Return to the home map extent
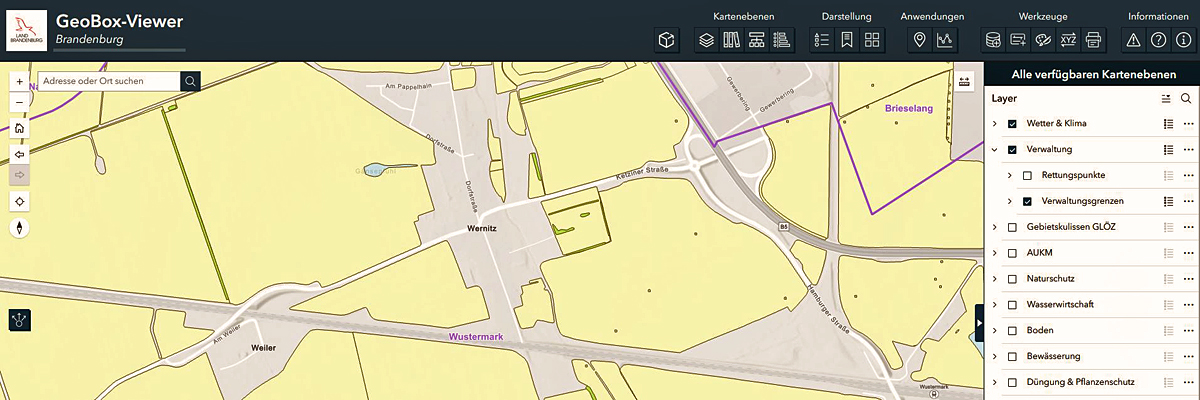Viewport: 1200px width, 400px height. pos(20,128)
